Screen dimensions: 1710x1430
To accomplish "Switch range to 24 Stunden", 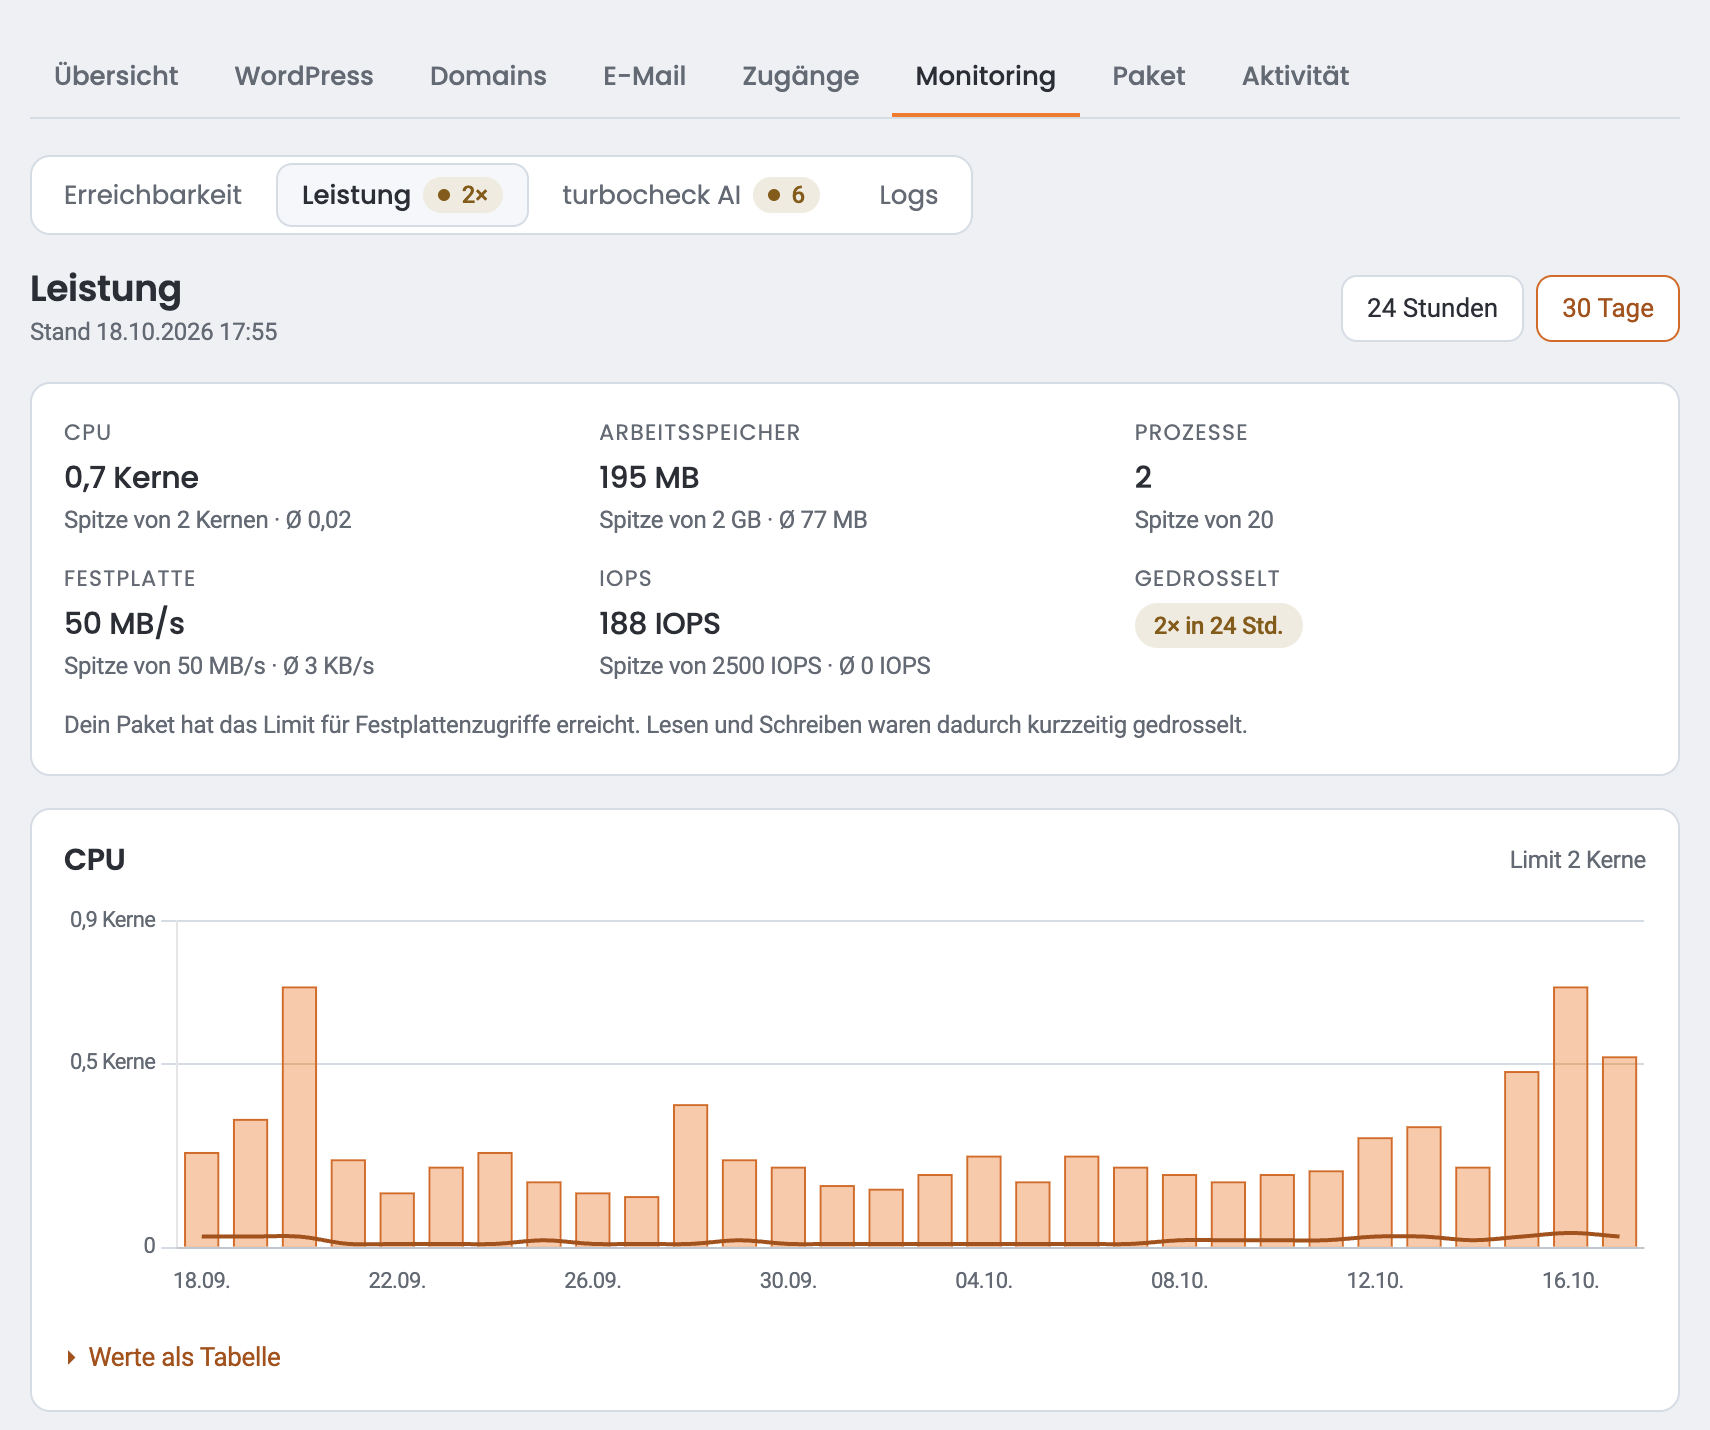I will [1432, 308].
